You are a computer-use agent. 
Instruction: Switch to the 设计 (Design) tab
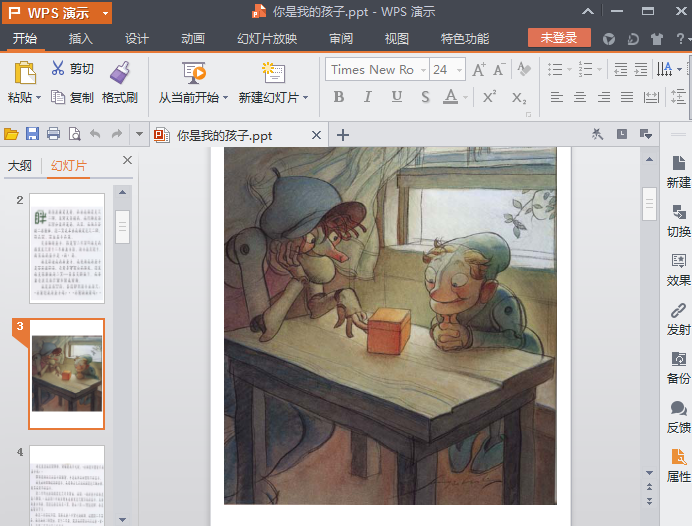click(137, 39)
